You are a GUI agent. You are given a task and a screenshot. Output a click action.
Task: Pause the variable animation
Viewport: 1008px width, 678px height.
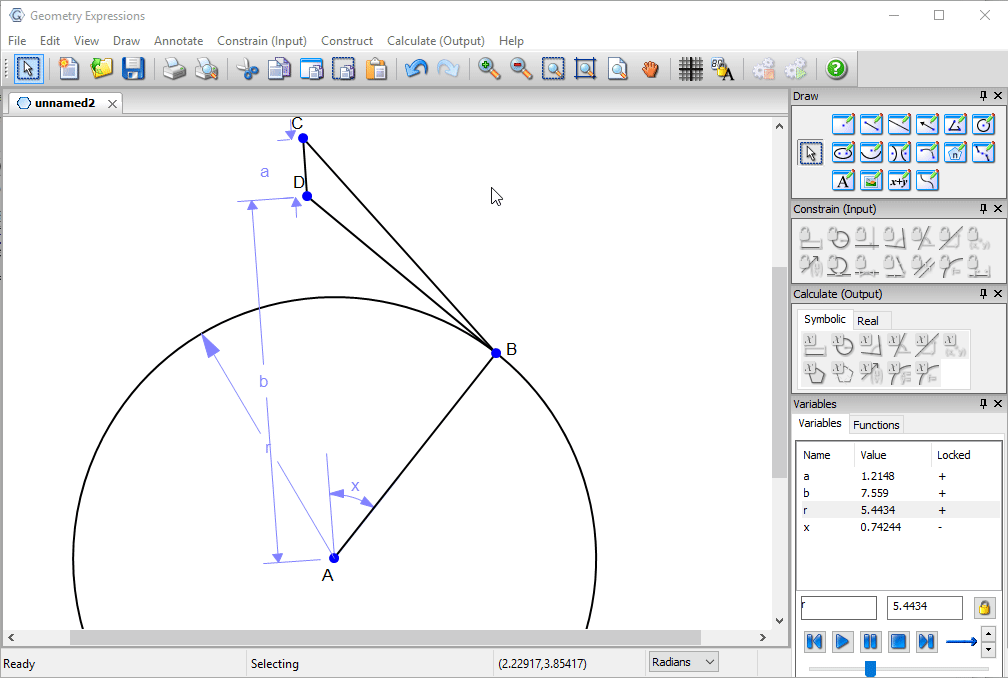pyautogui.click(x=870, y=641)
